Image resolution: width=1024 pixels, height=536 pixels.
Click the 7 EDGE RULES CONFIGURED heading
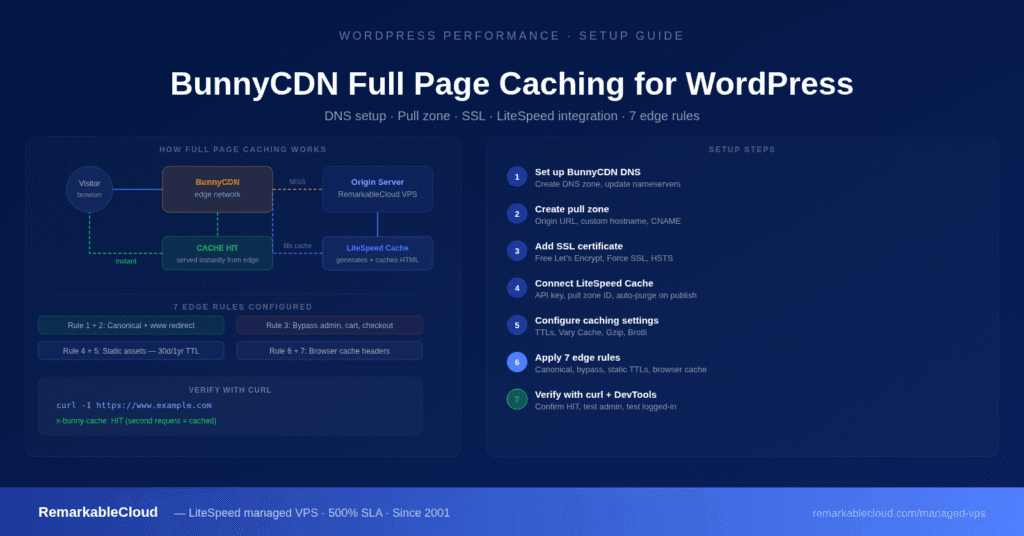tap(243, 307)
